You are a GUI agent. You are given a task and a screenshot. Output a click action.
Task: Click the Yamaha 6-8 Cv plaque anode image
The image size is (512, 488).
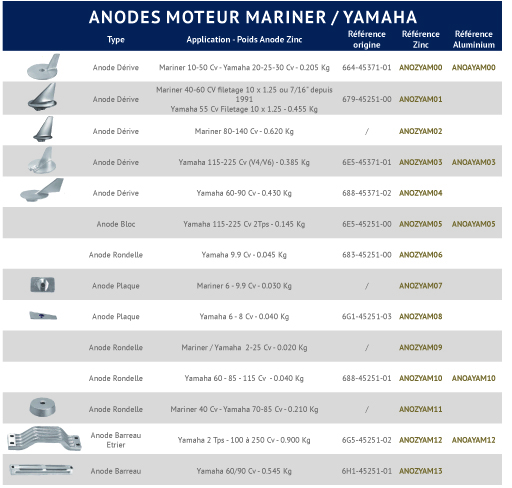(x=43, y=315)
